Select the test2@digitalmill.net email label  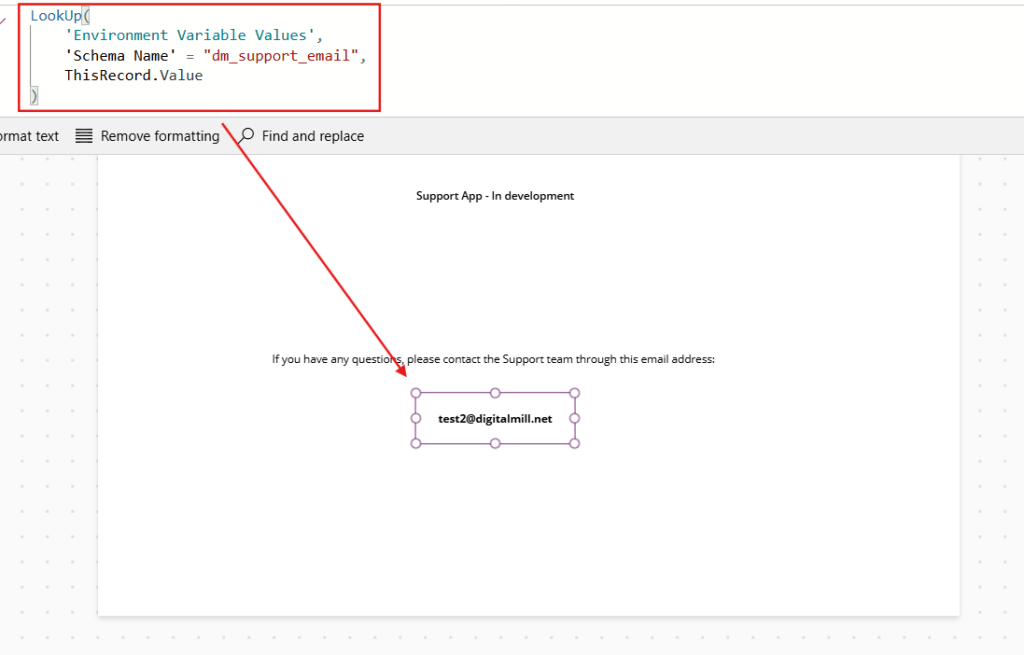pos(494,418)
